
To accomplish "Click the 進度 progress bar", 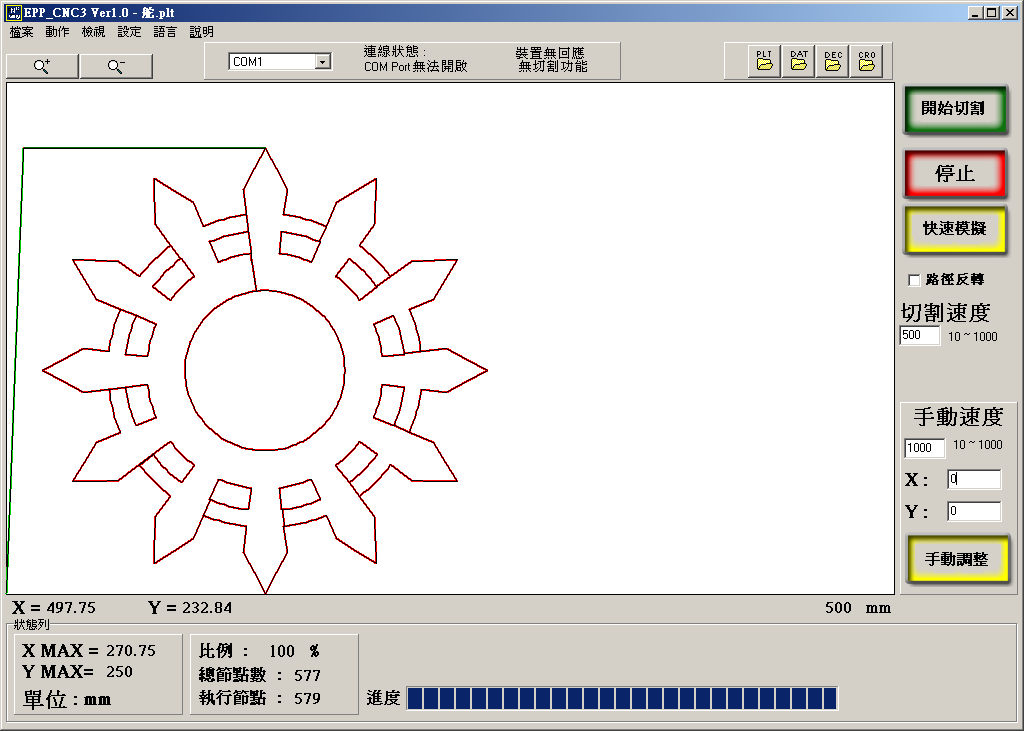I will [622, 698].
